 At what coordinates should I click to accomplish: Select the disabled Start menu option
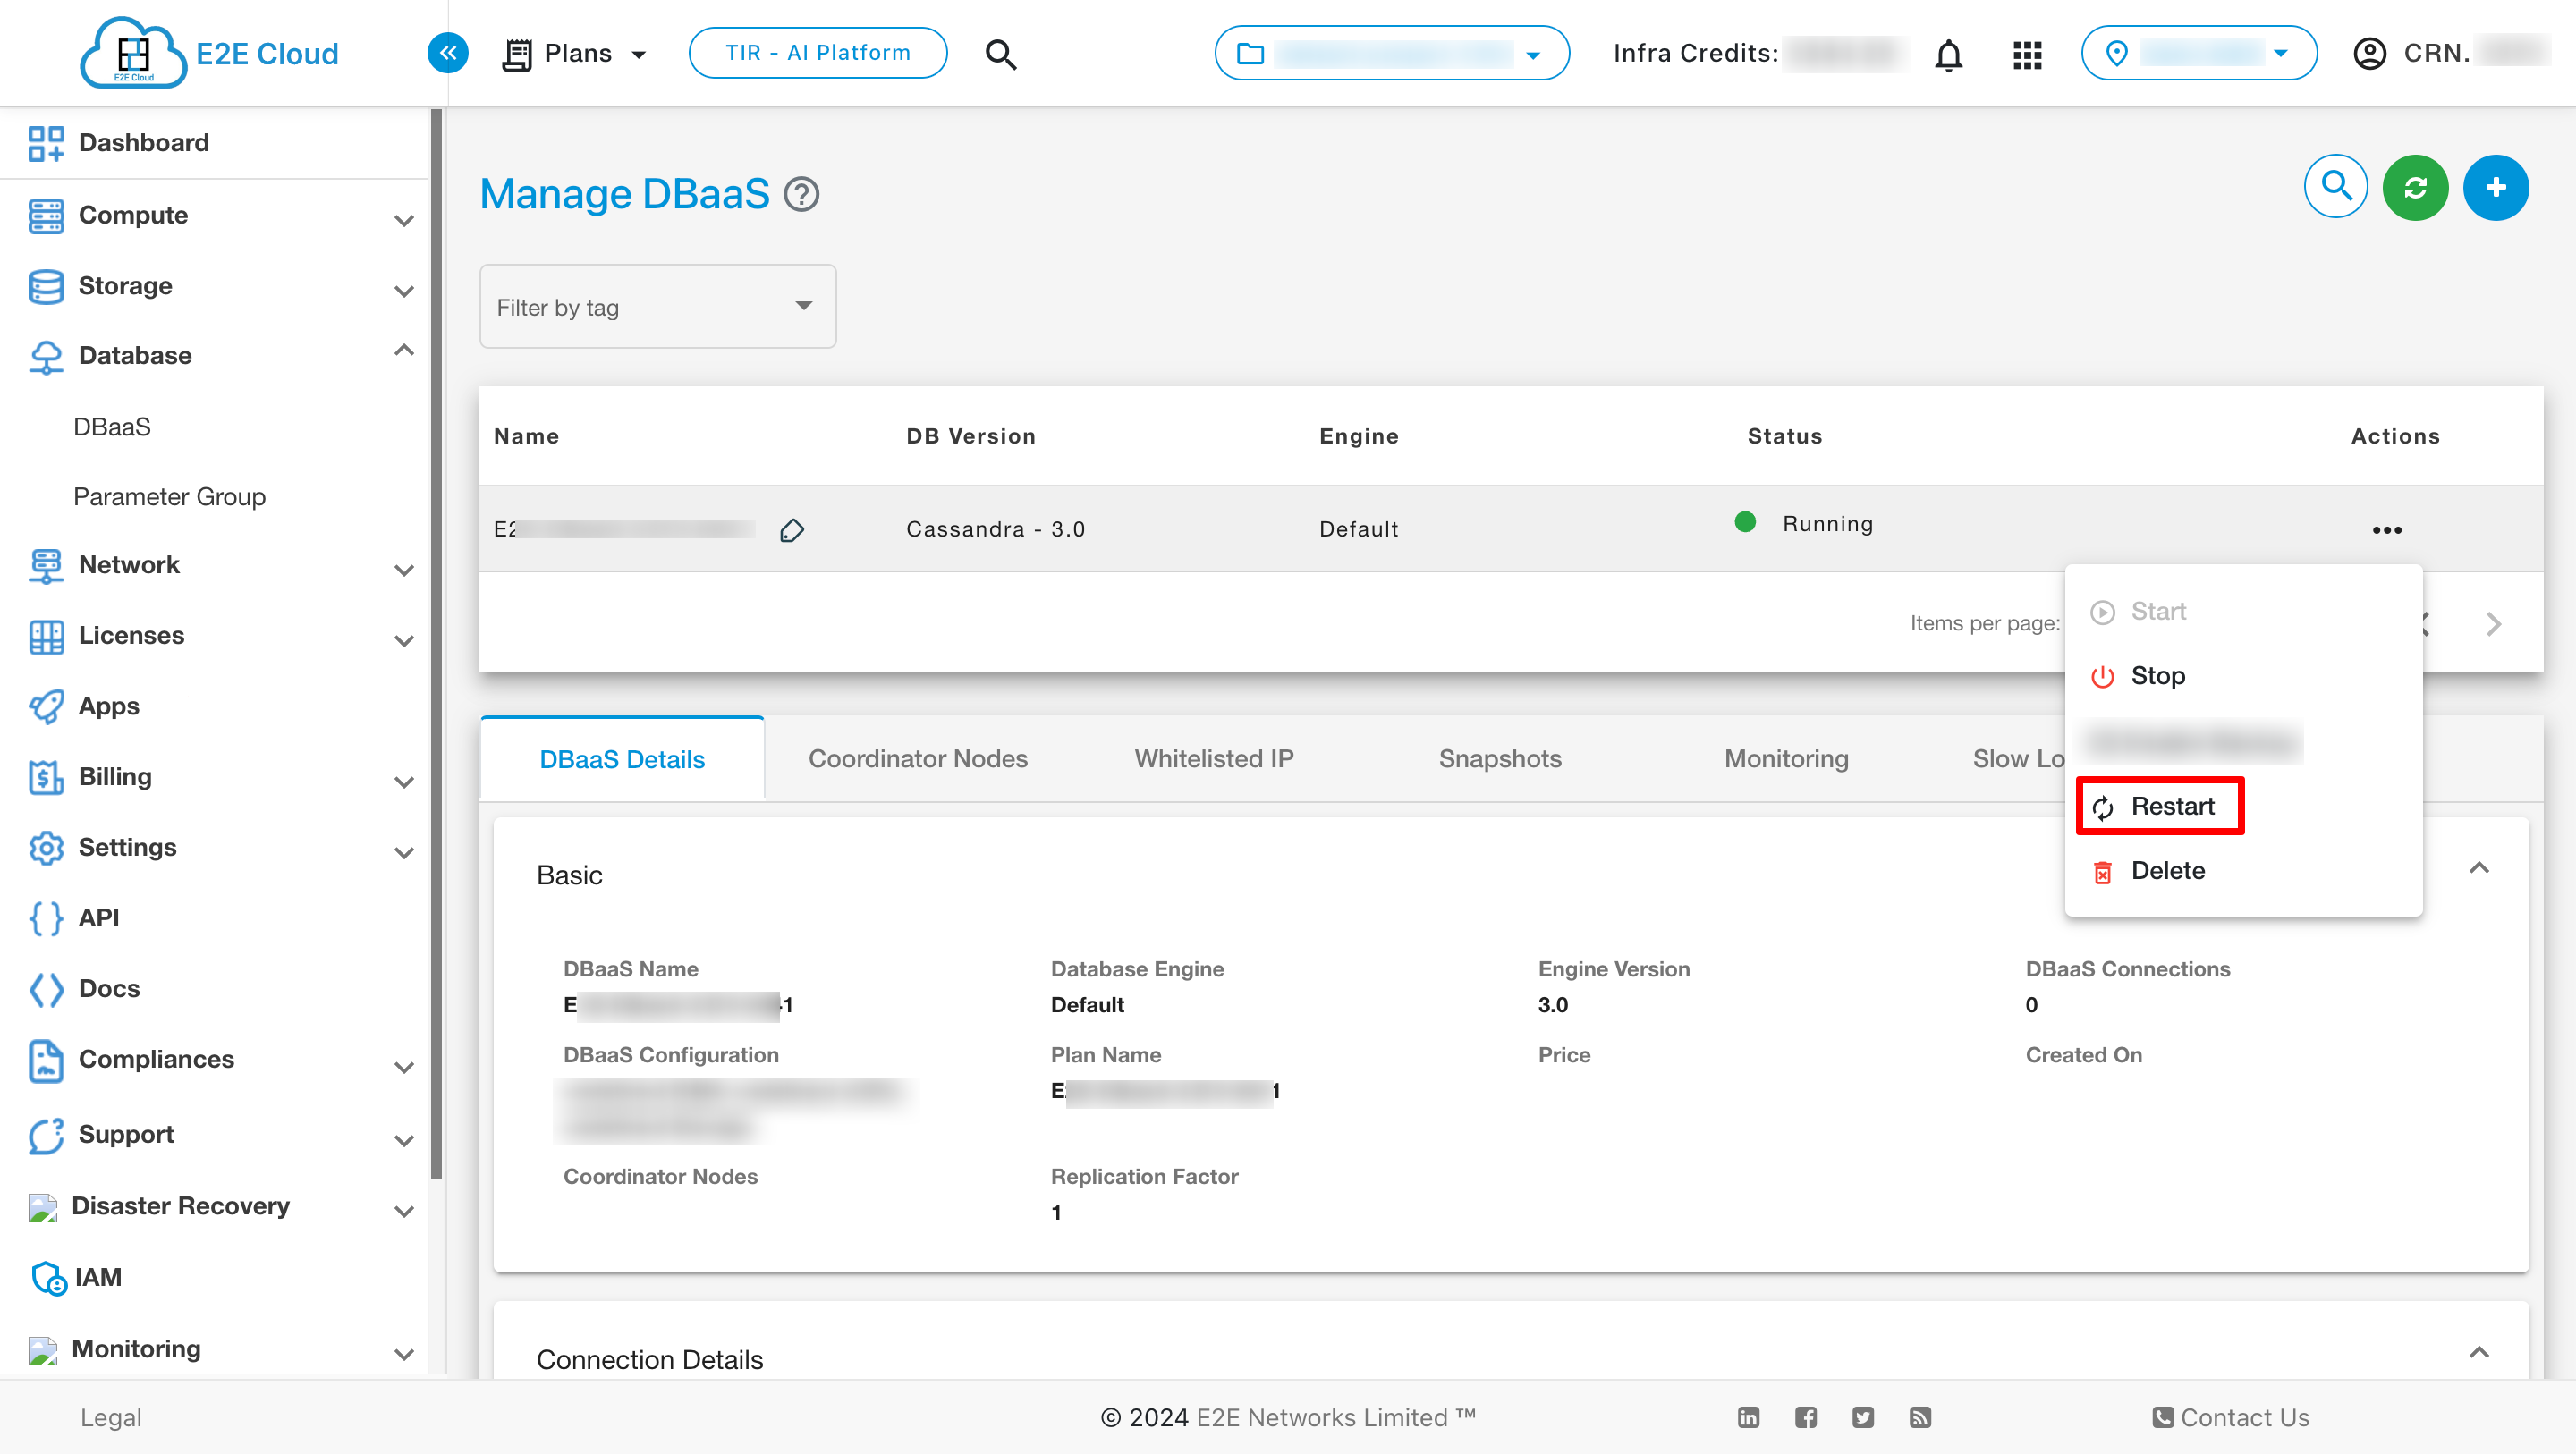(2242, 611)
